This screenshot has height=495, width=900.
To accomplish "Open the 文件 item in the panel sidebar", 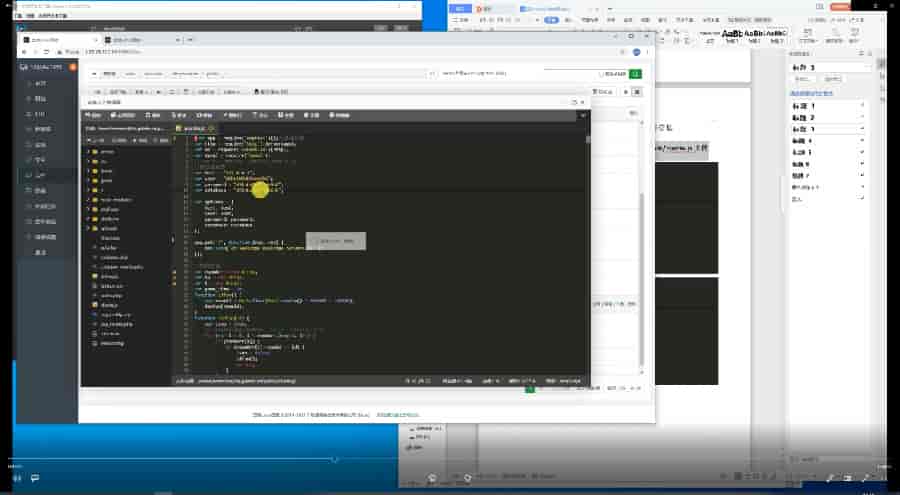I will 41,173.
